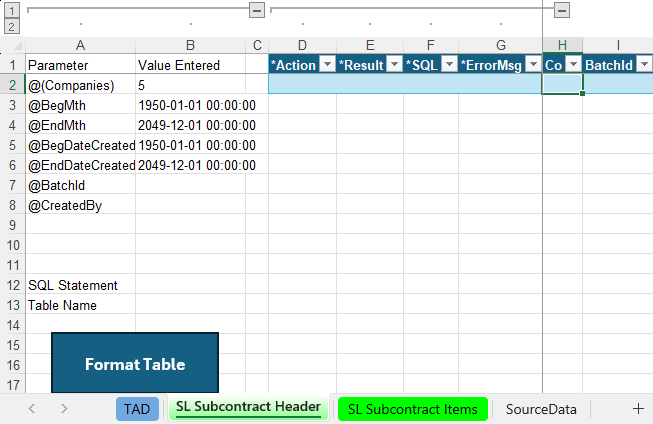Select the @BatchId parameter cell
Screen dimensions: 653x424
pos(80,185)
